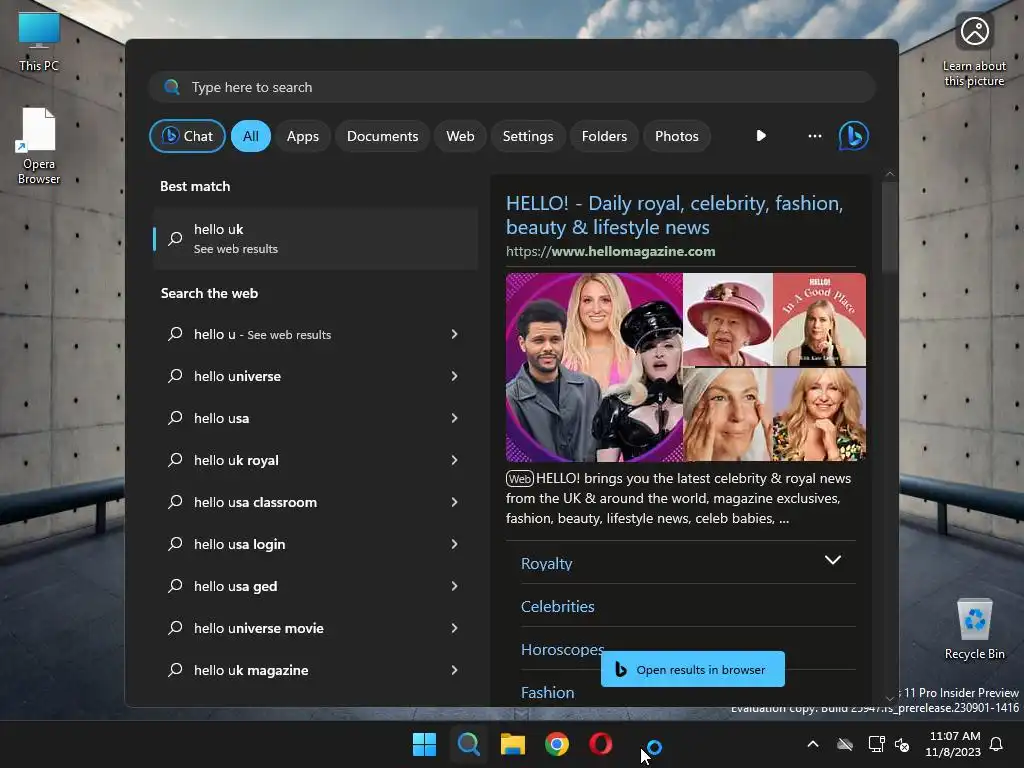
Task: Expand arrow for hello usa ged
Action: pyautogui.click(x=454, y=586)
